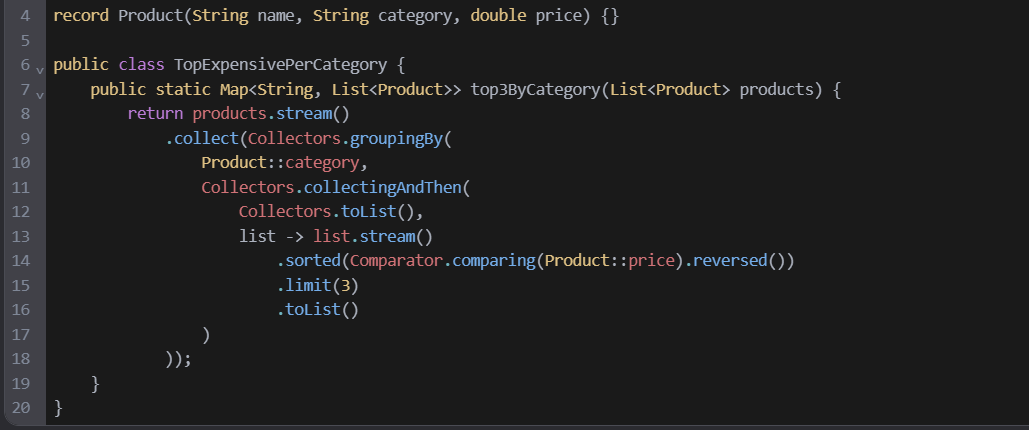This screenshot has height=430, width=1029.
Task: Click the 'sorted' method call
Action: pyautogui.click(x=313, y=261)
